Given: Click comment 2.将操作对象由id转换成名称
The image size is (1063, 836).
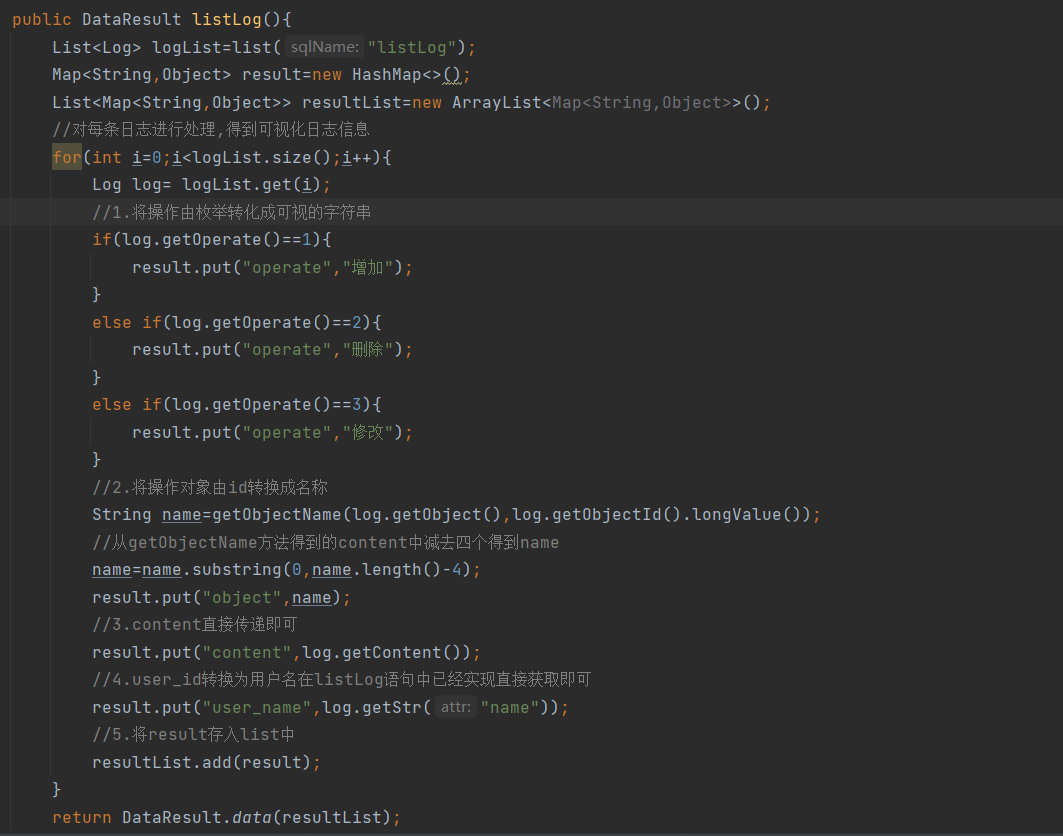Looking at the screenshot, I should point(209,487).
